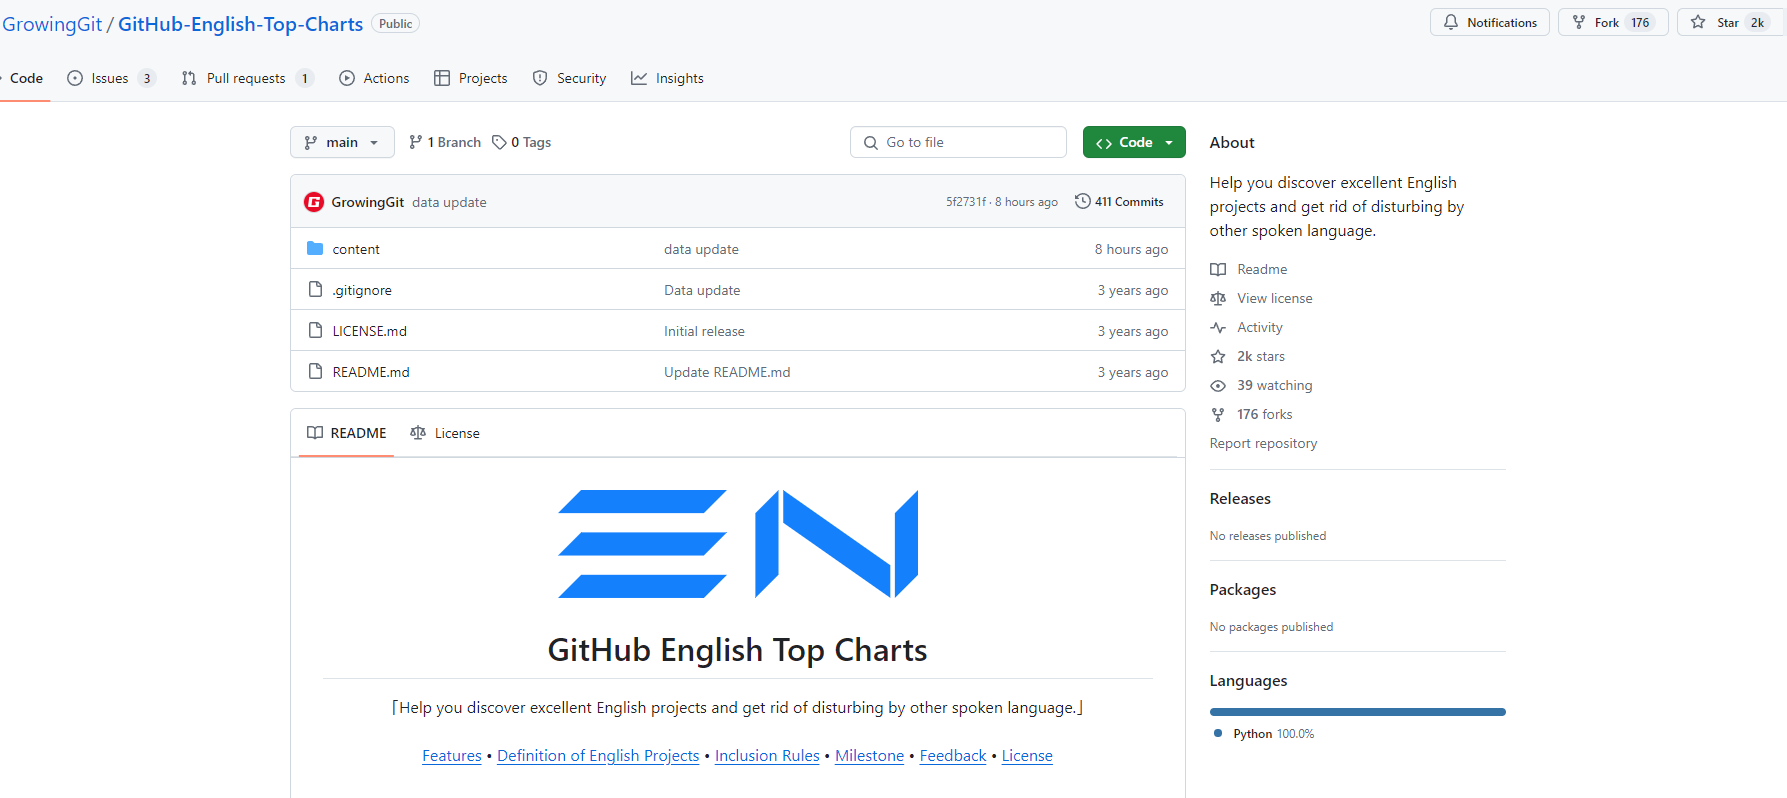Click the Notifications bell icon

(x=1451, y=22)
